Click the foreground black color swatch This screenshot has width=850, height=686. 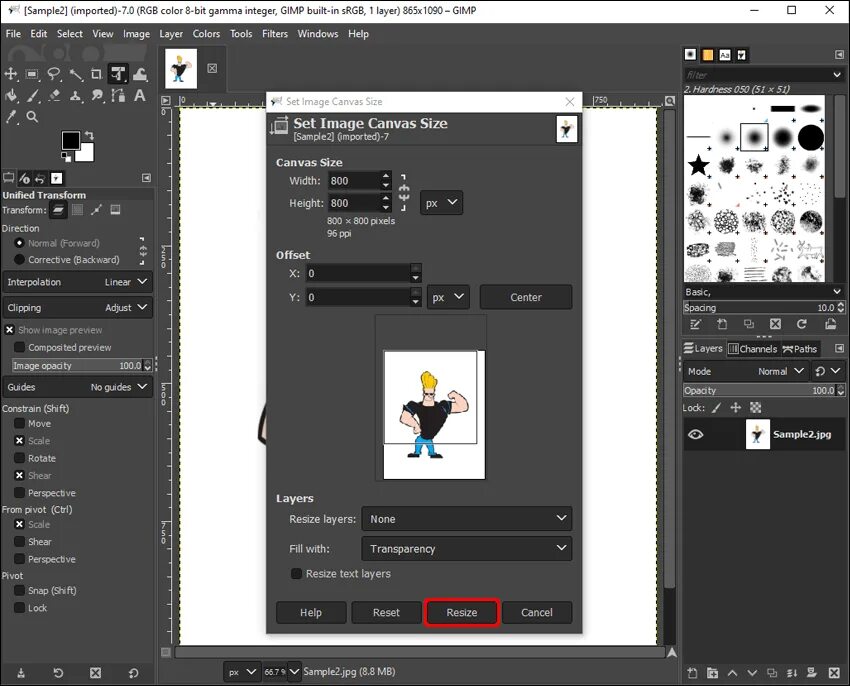coord(70,140)
